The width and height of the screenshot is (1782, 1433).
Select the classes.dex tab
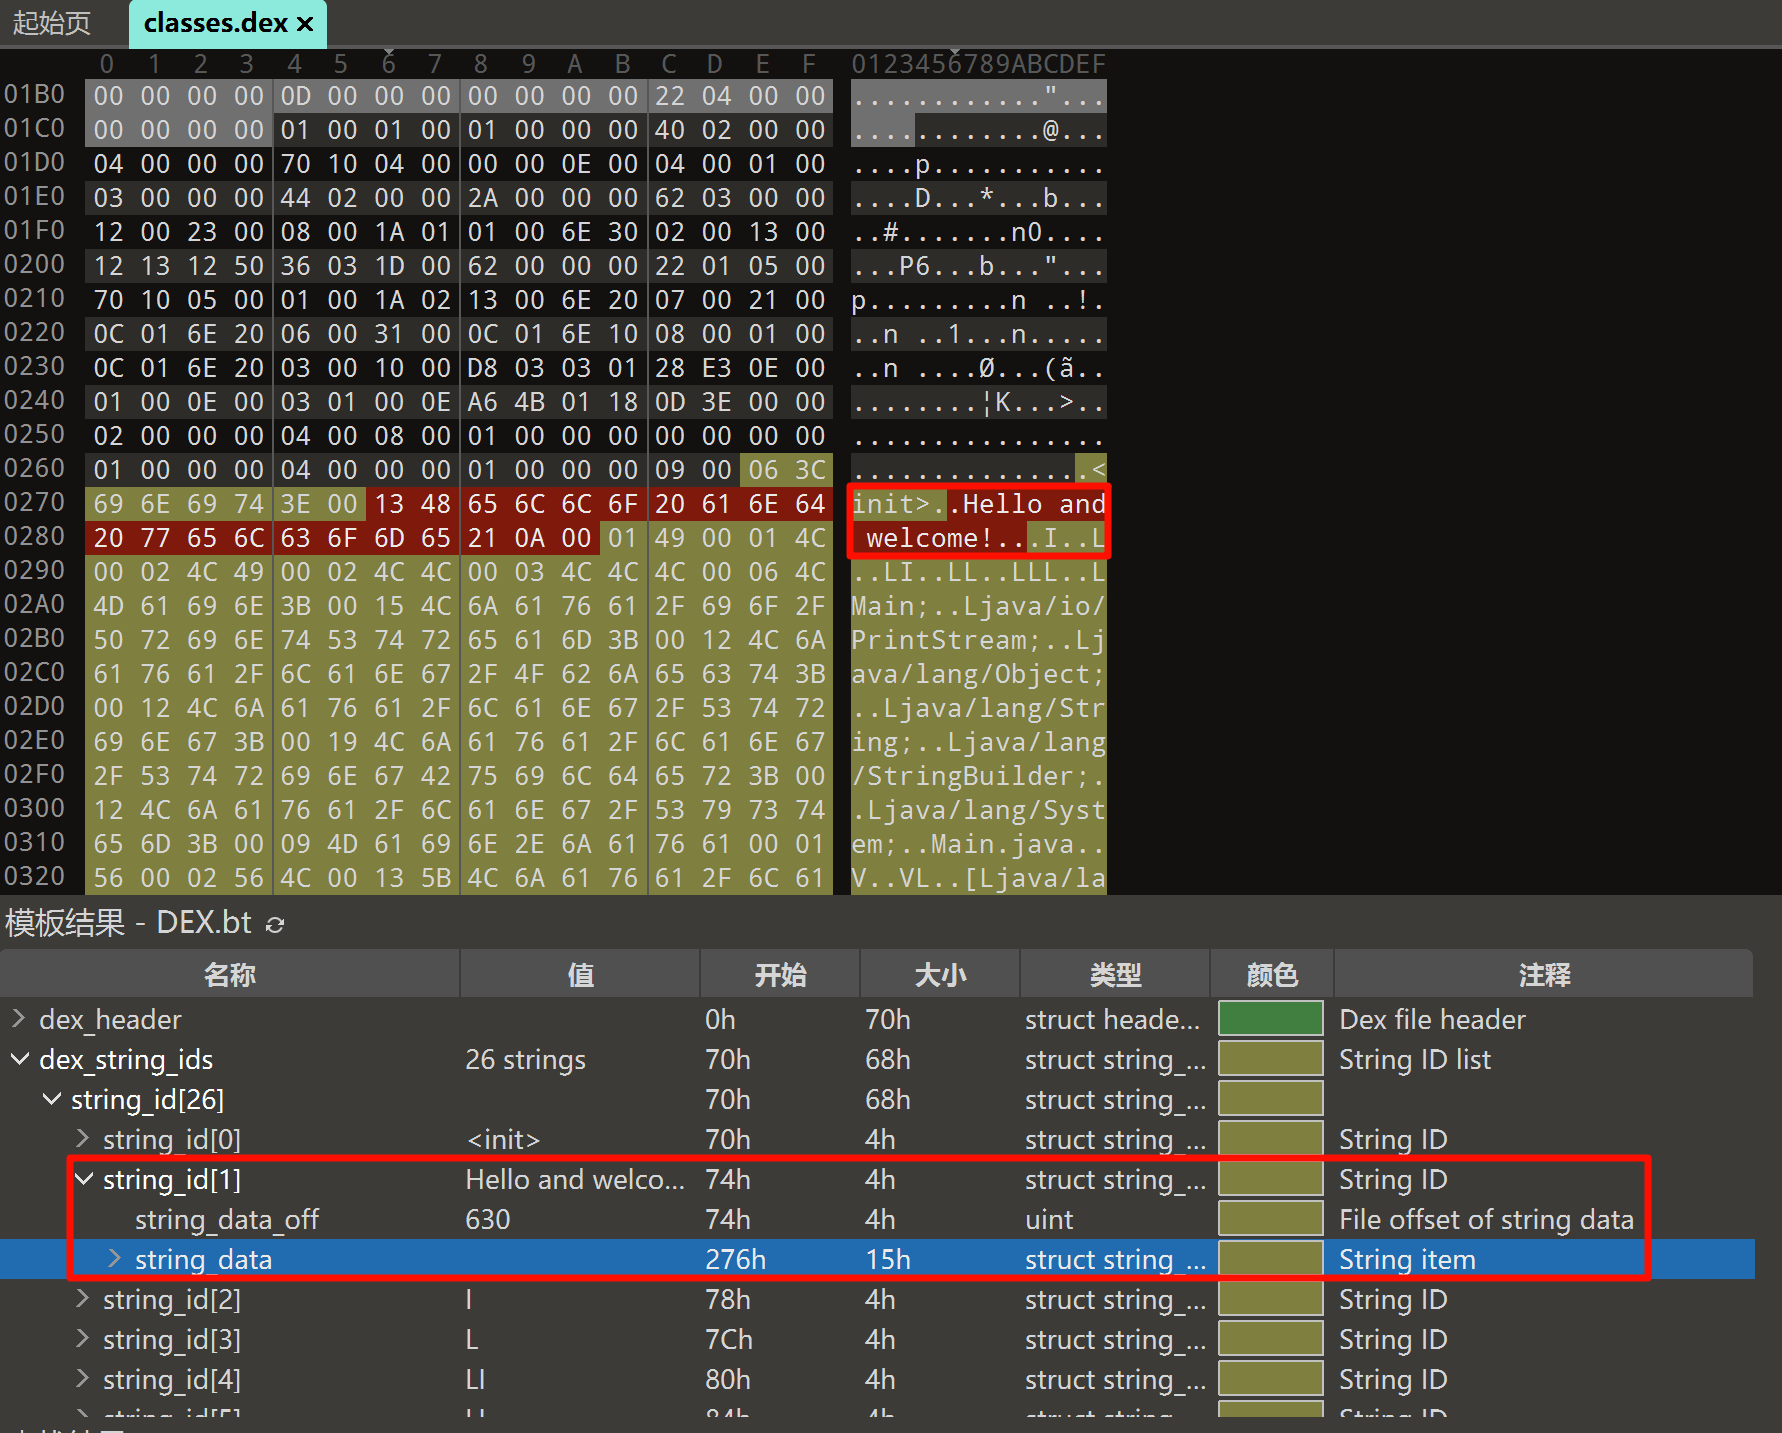pos(215,23)
